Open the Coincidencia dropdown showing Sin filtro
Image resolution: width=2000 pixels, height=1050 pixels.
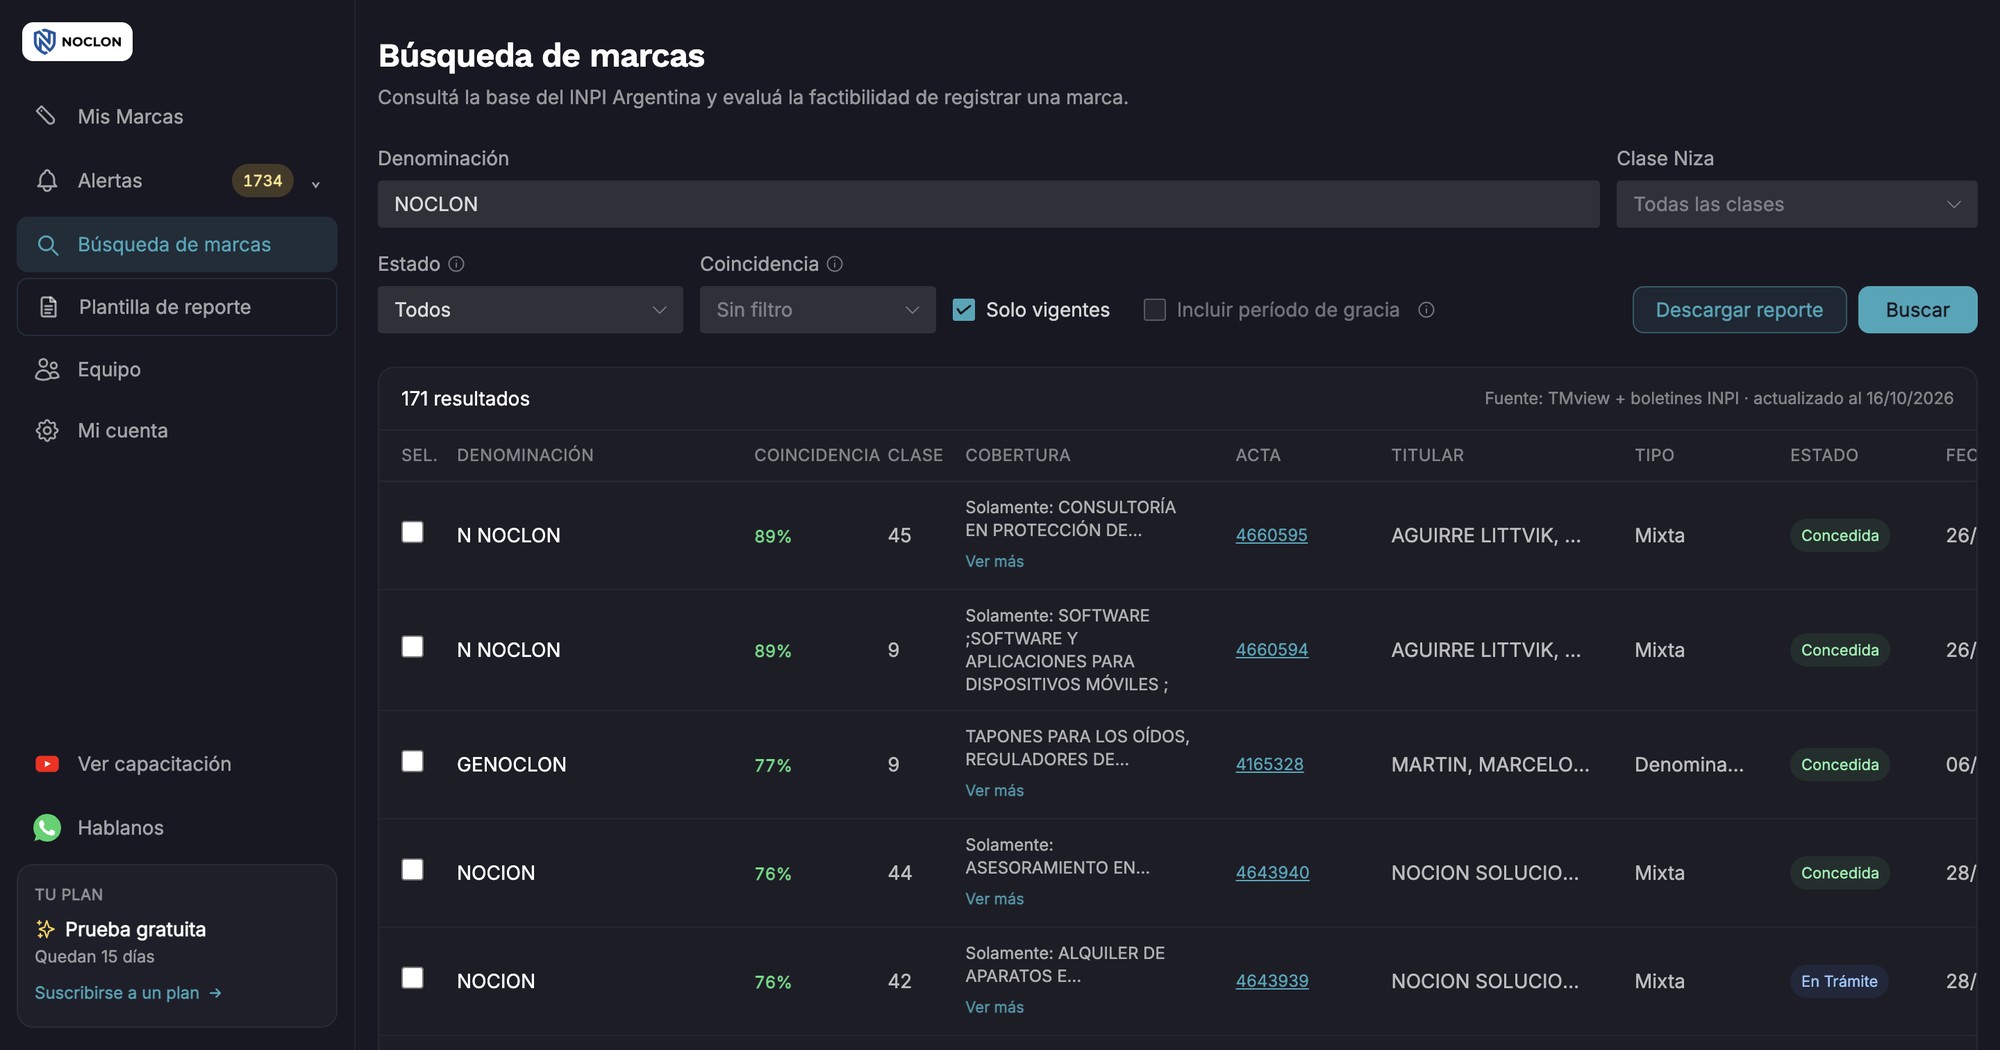[x=818, y=310]
